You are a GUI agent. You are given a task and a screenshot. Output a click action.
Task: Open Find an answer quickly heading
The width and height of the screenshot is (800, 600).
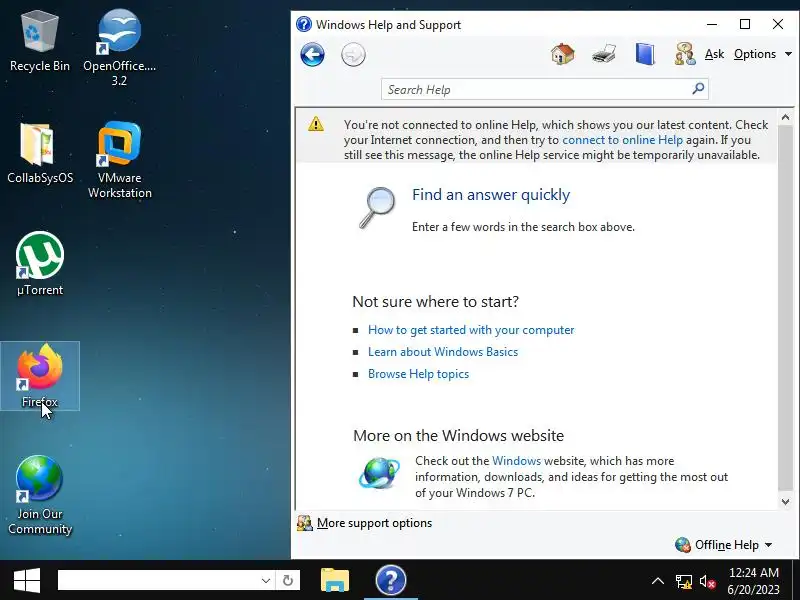[491, 194]
